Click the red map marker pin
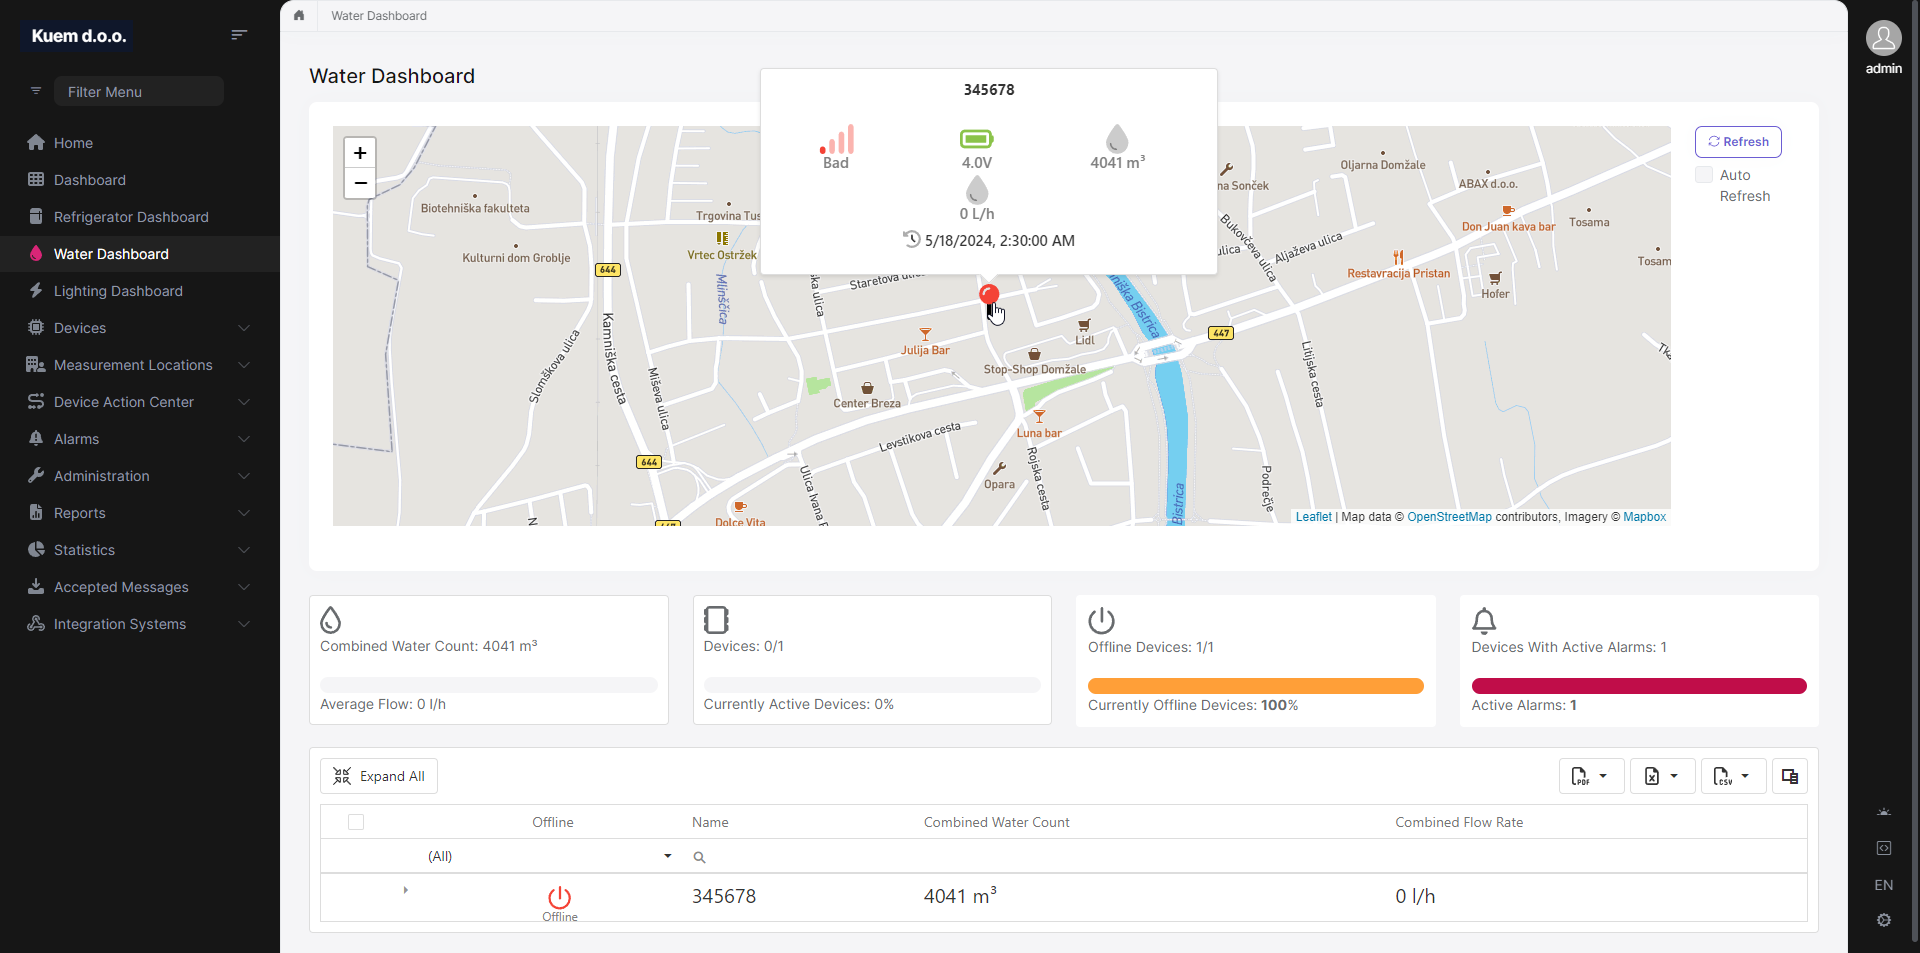1920x953 pixels. (989, 295)
